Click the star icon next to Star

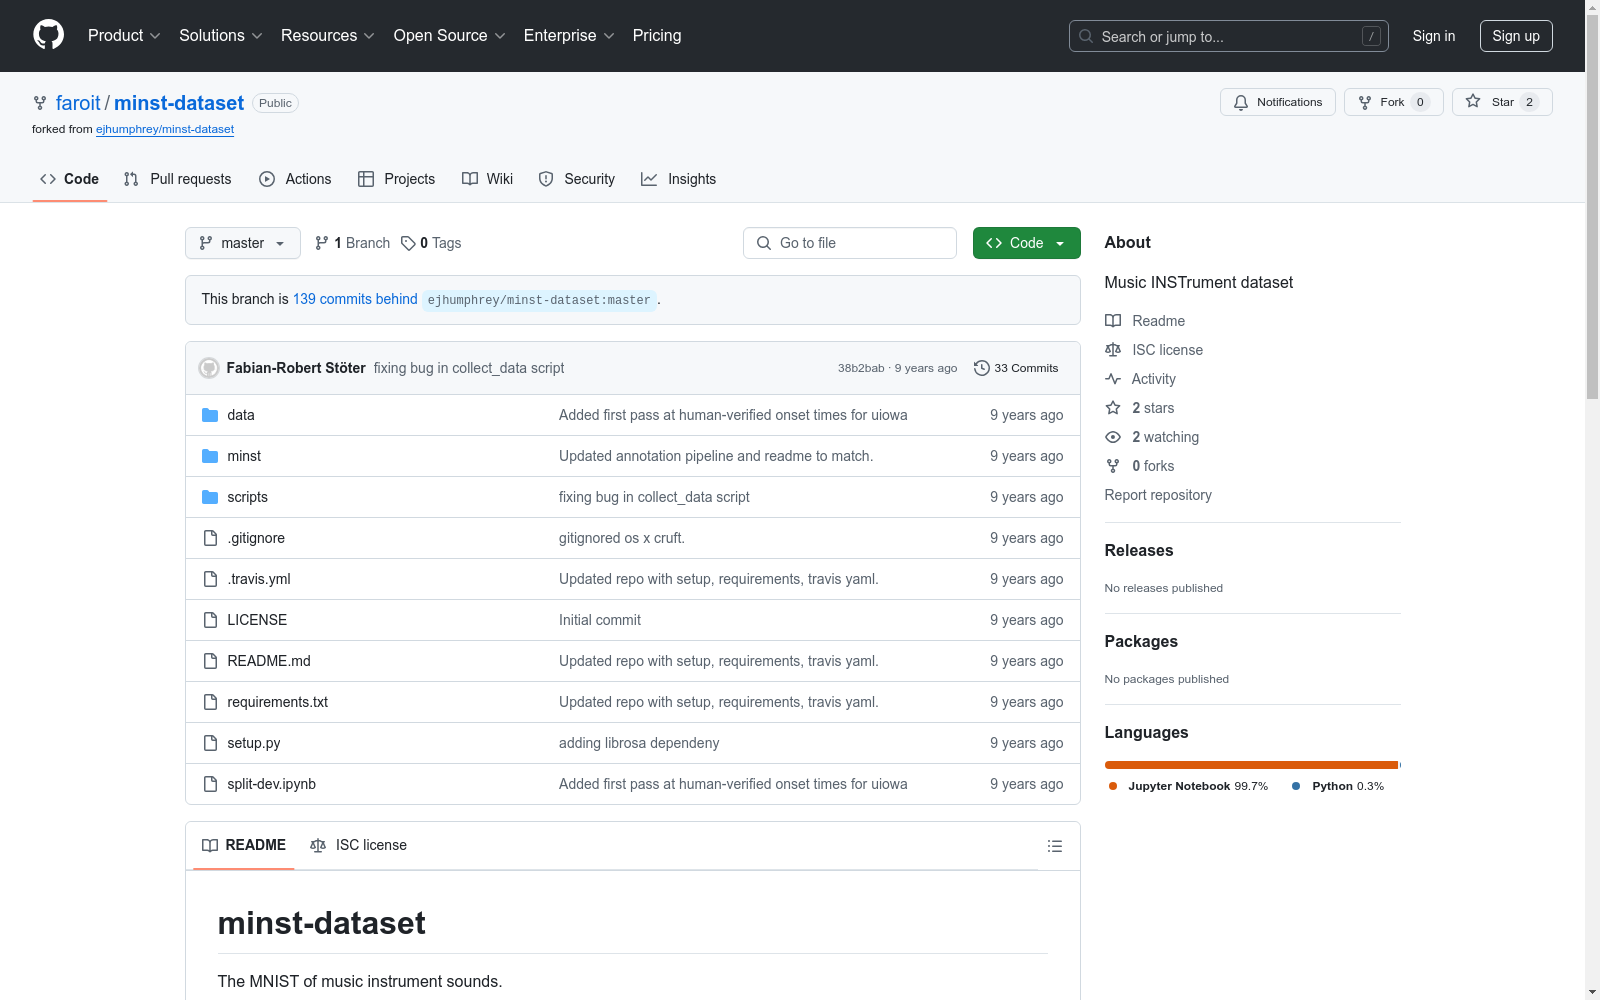(1473, 101)
